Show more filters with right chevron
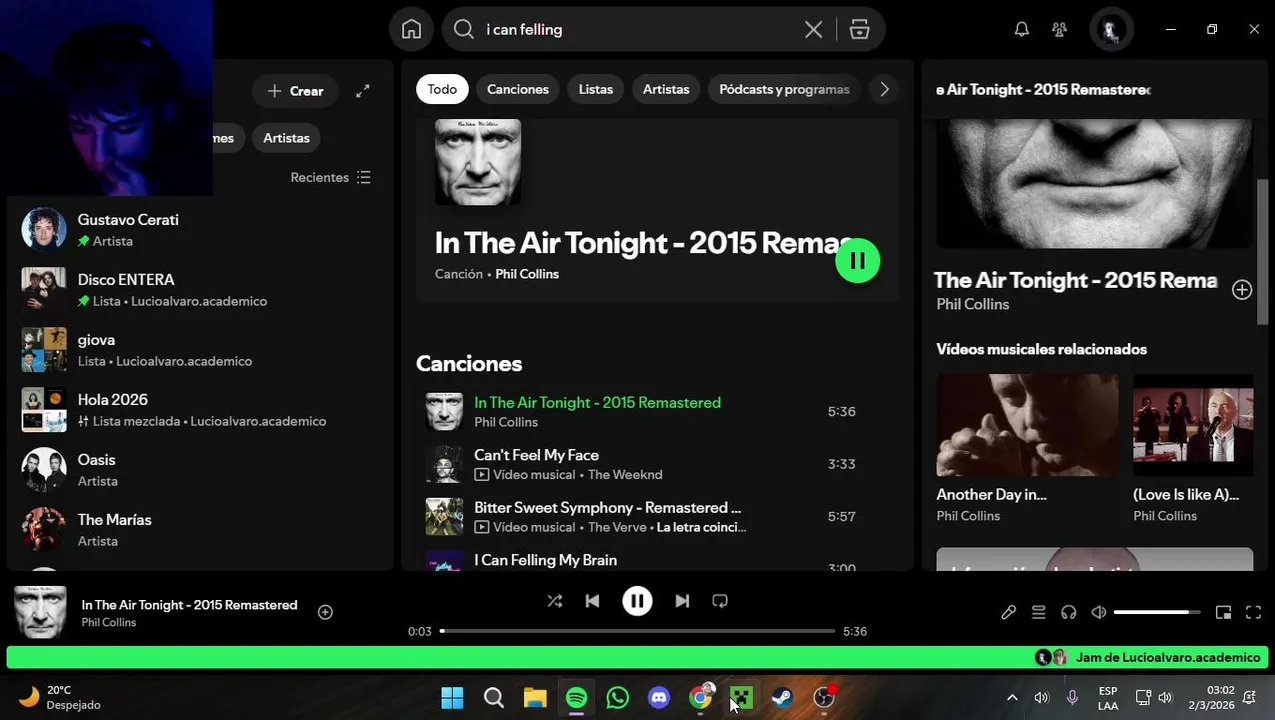Screen dimensions: 1275x720 (x=884, y=89)
